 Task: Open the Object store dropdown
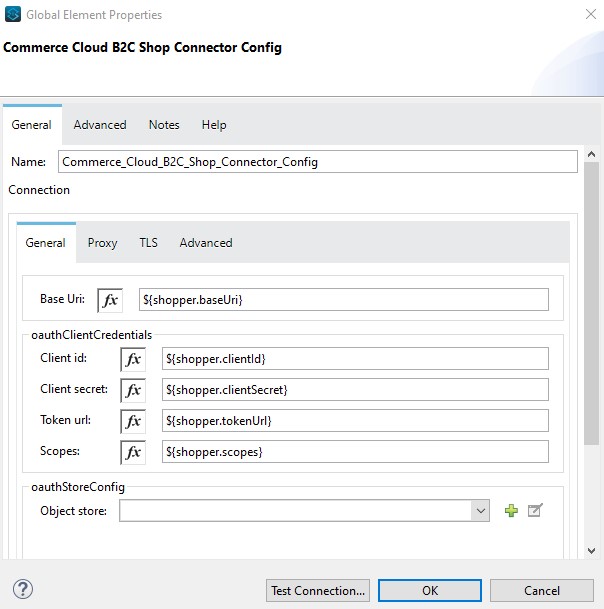click(480, 510)
